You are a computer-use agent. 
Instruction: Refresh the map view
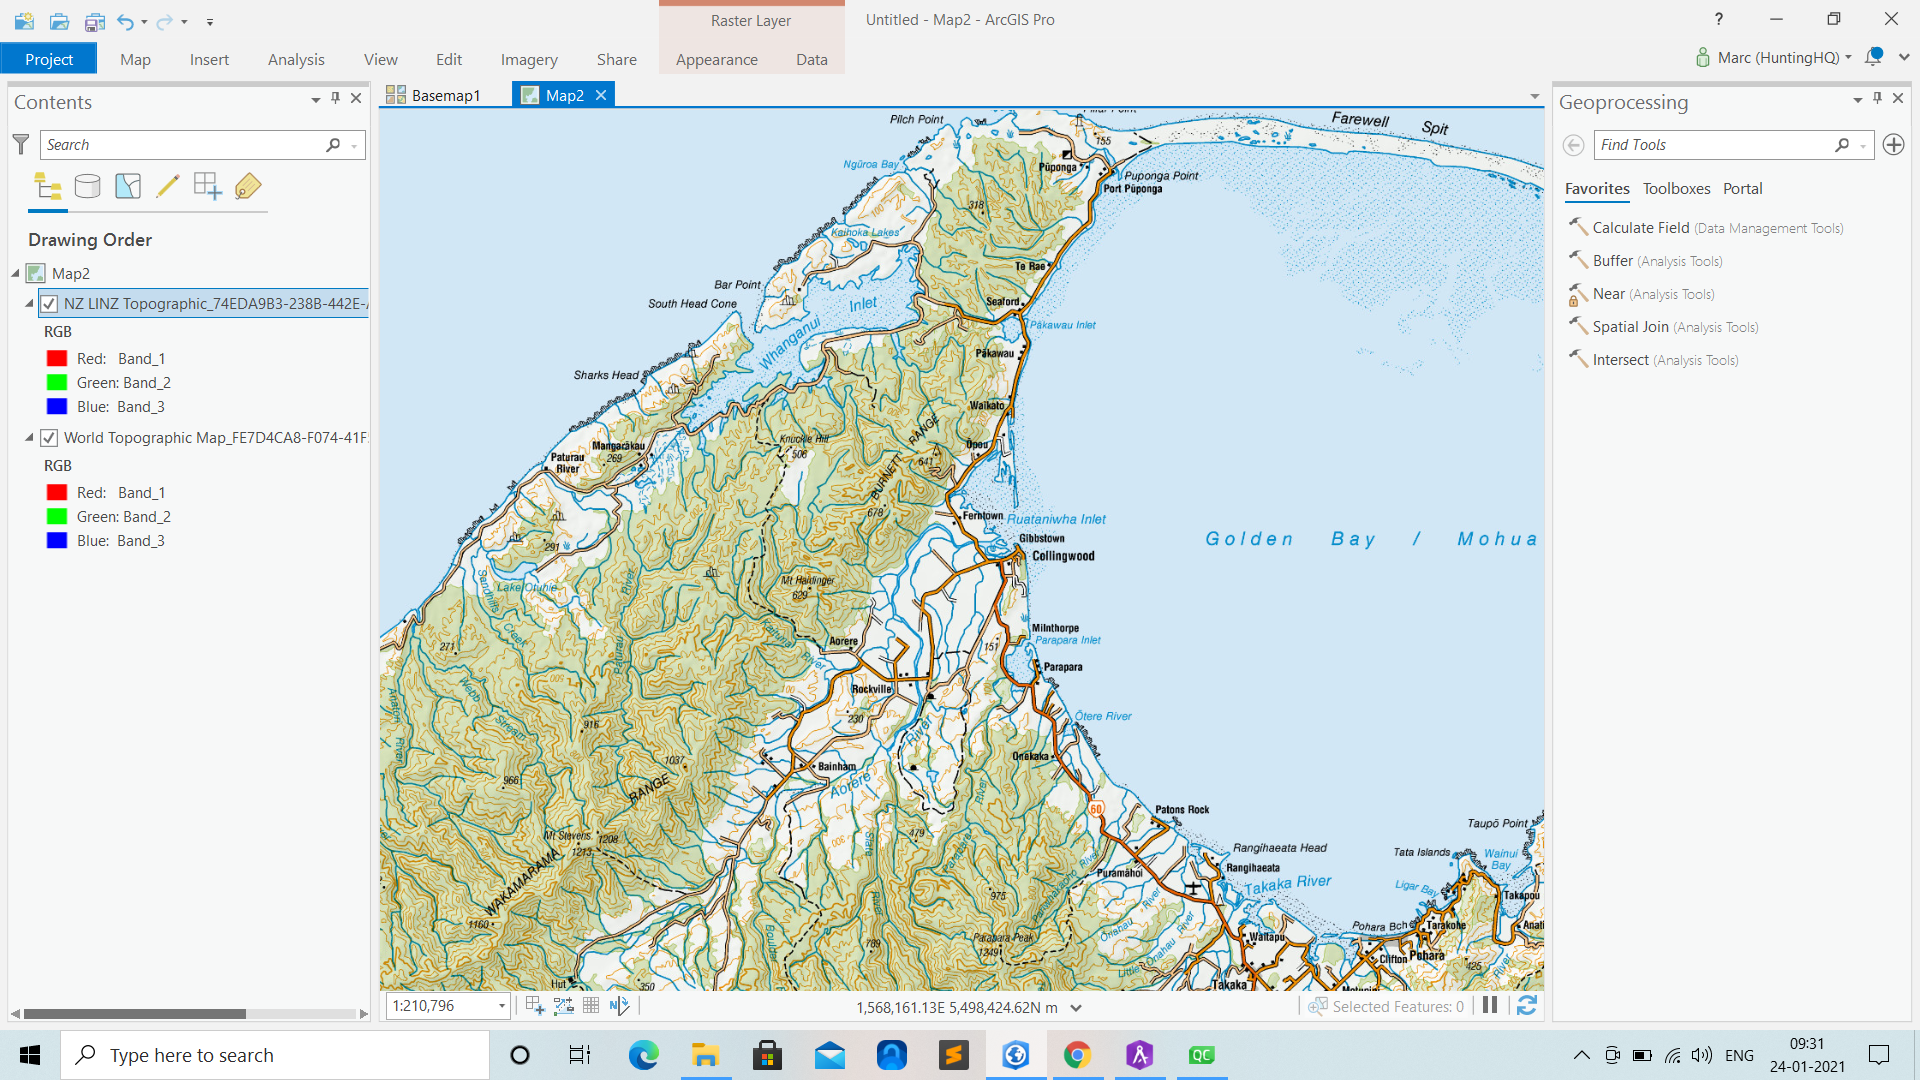1526,1005
